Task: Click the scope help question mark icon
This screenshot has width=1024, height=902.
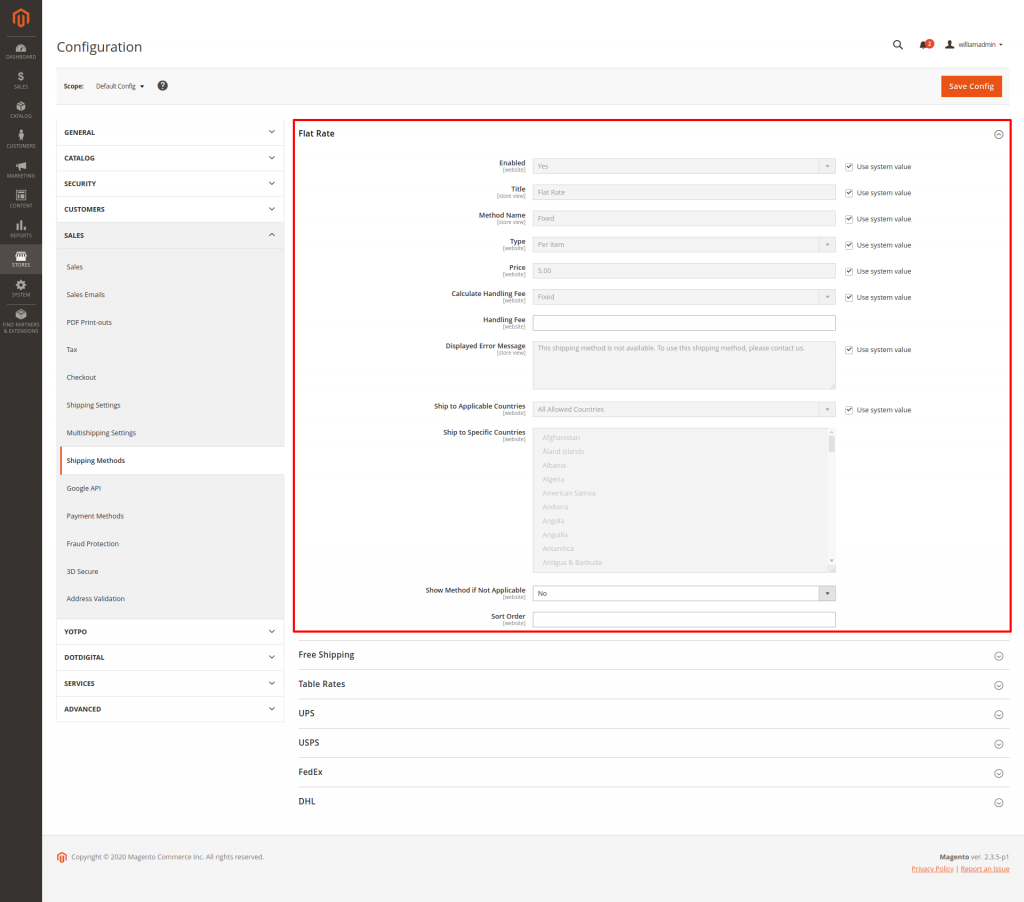Action: [162, 86]
